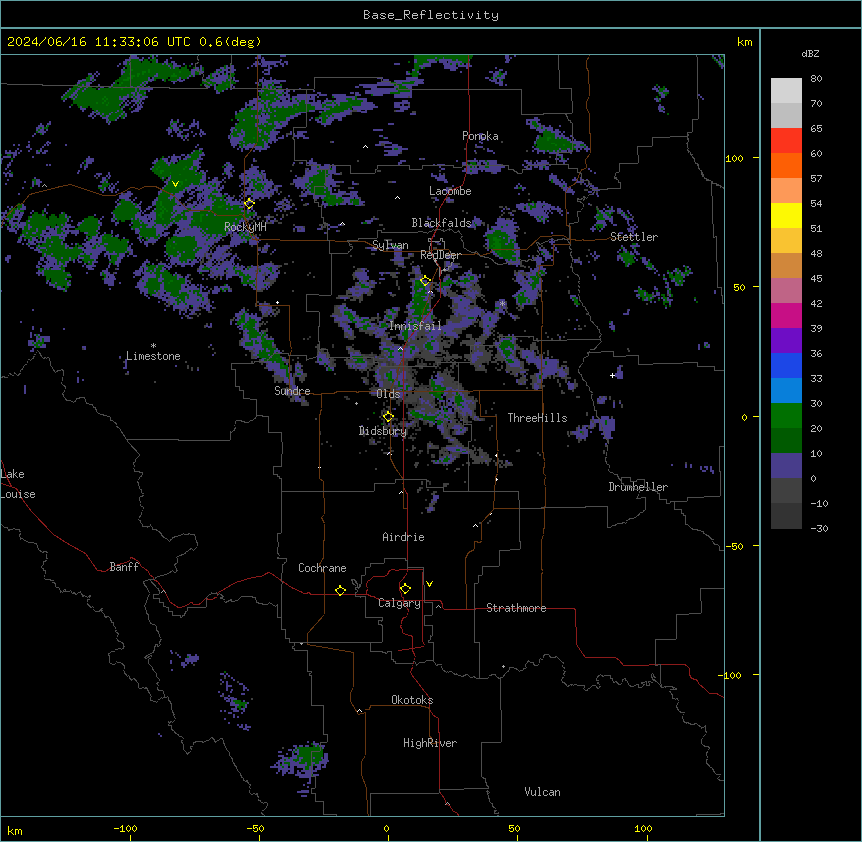The width and height of the screenshot is (862, 842).
Task: Click the Cochrane label
Action: [x=322, y=568]
